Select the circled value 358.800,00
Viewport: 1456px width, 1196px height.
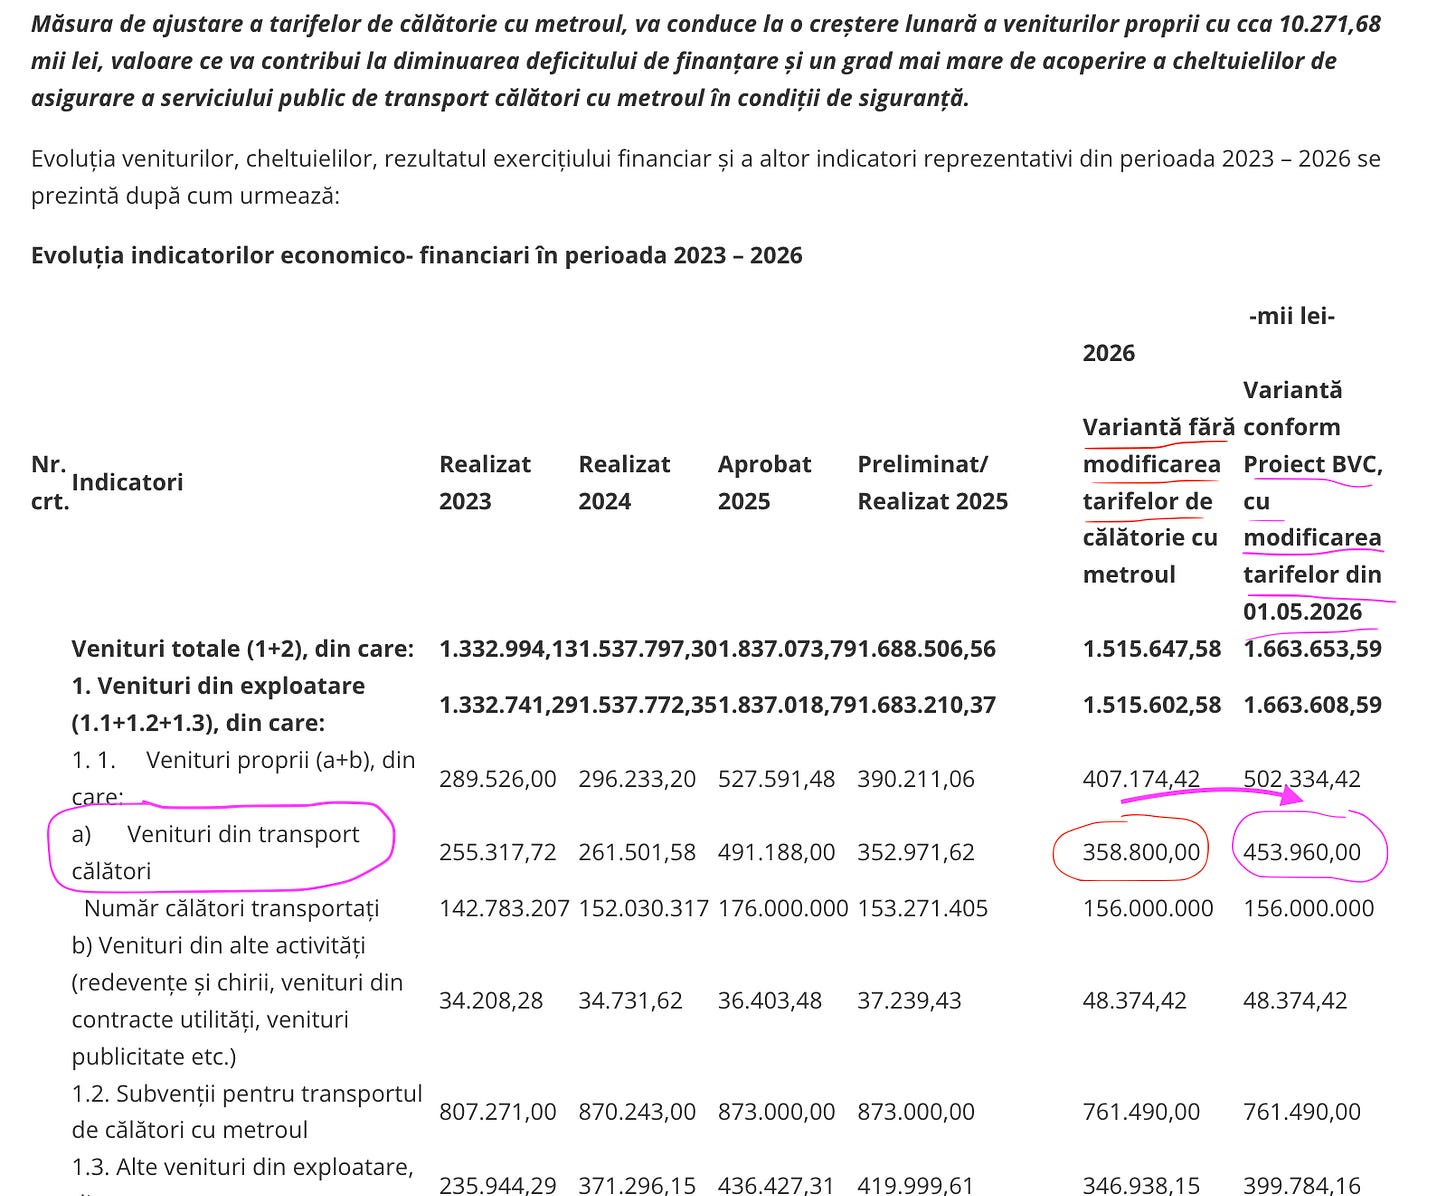[x=1141, y=851]
